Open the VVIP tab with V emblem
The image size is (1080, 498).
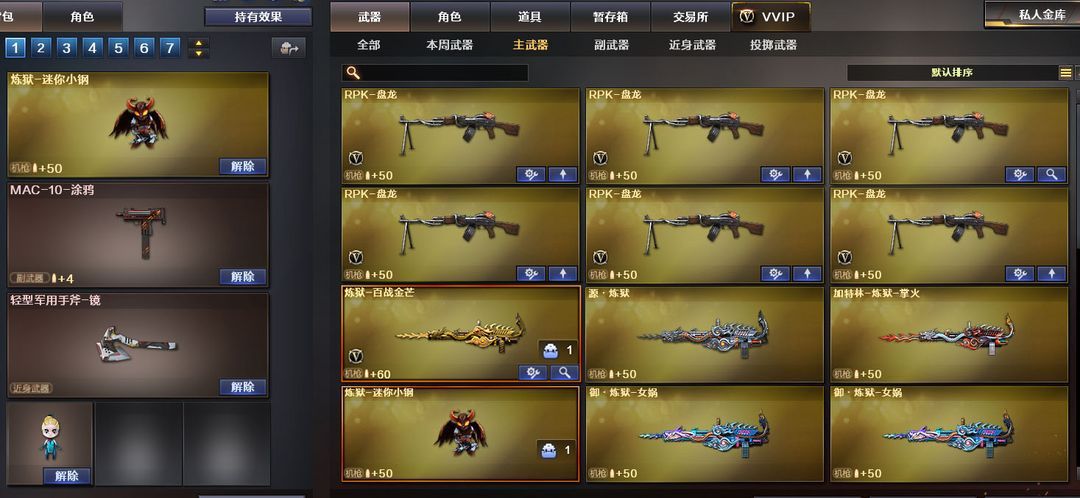(770, 17)
